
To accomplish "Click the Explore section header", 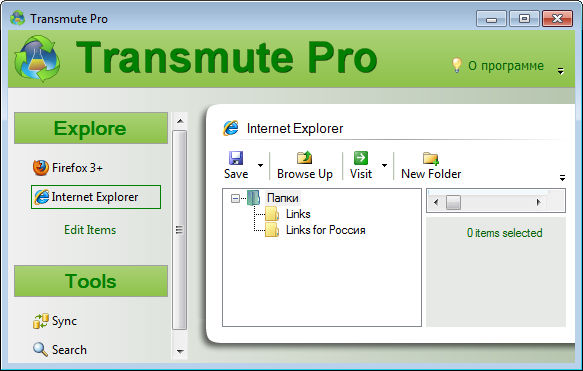I will coord(91,128).
